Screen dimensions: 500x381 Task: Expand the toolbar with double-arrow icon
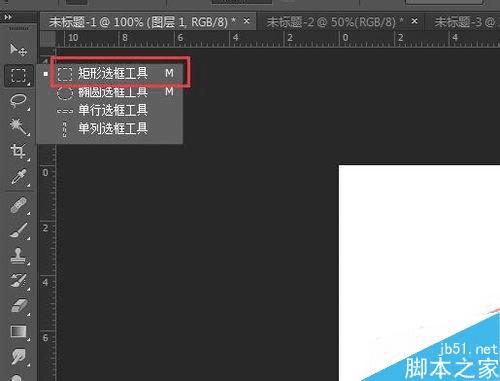(8, 17)
